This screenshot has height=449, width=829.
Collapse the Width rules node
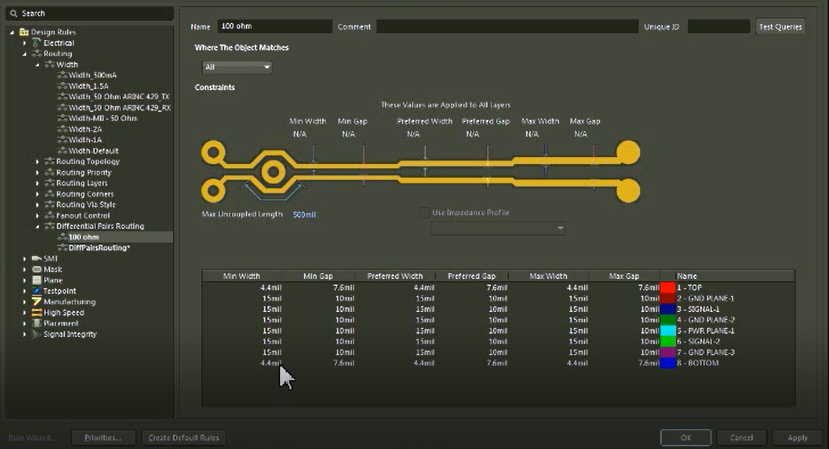point(38,65)
